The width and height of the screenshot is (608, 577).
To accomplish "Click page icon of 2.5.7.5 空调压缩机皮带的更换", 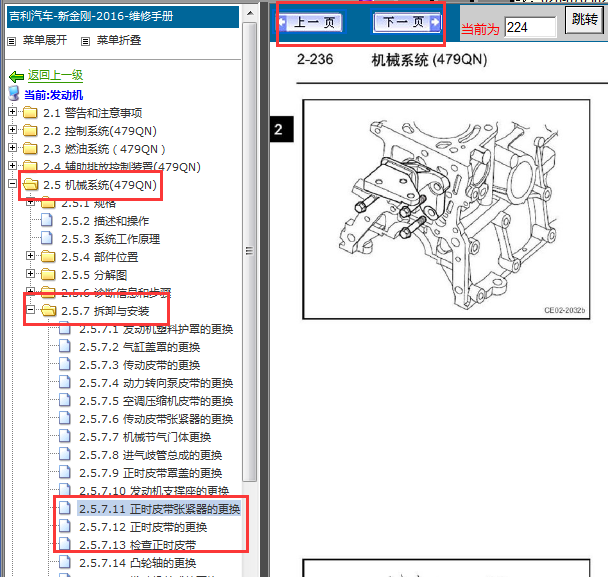I will click(x=65, y=399).
